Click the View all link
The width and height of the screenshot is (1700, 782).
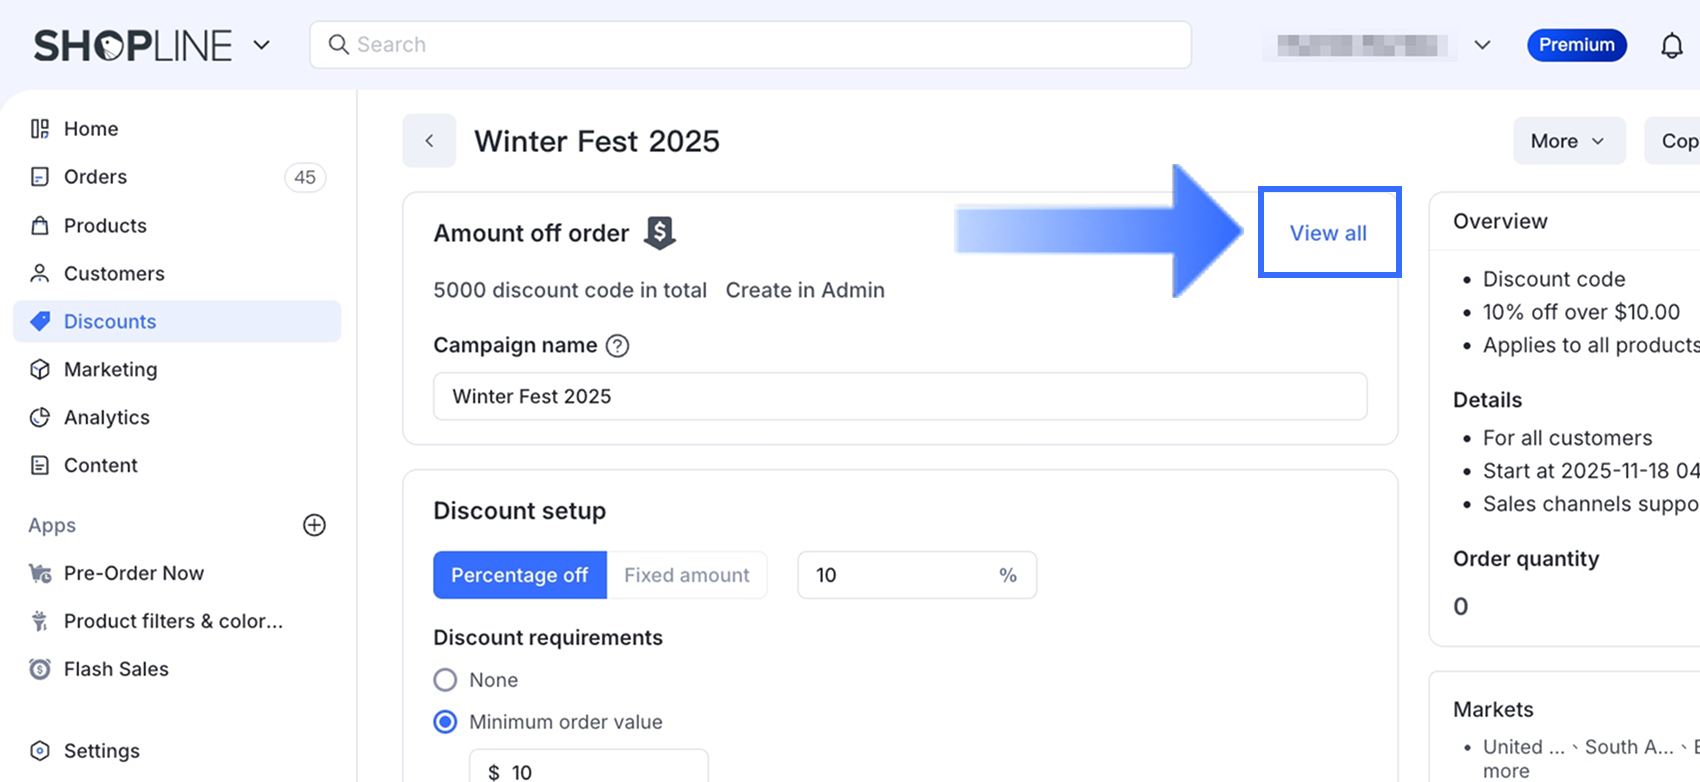click(x=1328, y=233)
